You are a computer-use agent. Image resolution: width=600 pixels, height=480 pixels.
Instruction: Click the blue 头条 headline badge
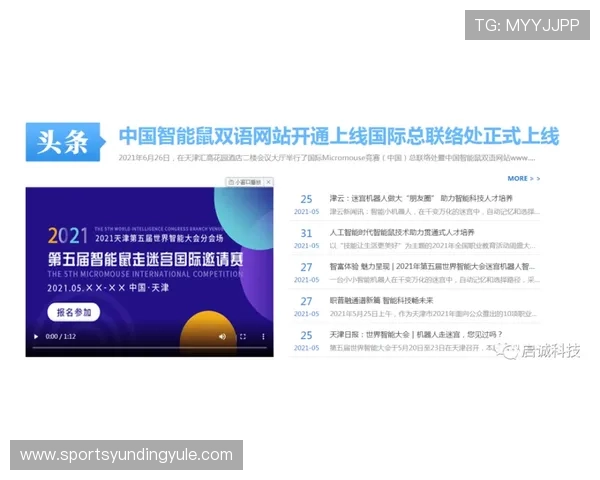pos(64,142)
